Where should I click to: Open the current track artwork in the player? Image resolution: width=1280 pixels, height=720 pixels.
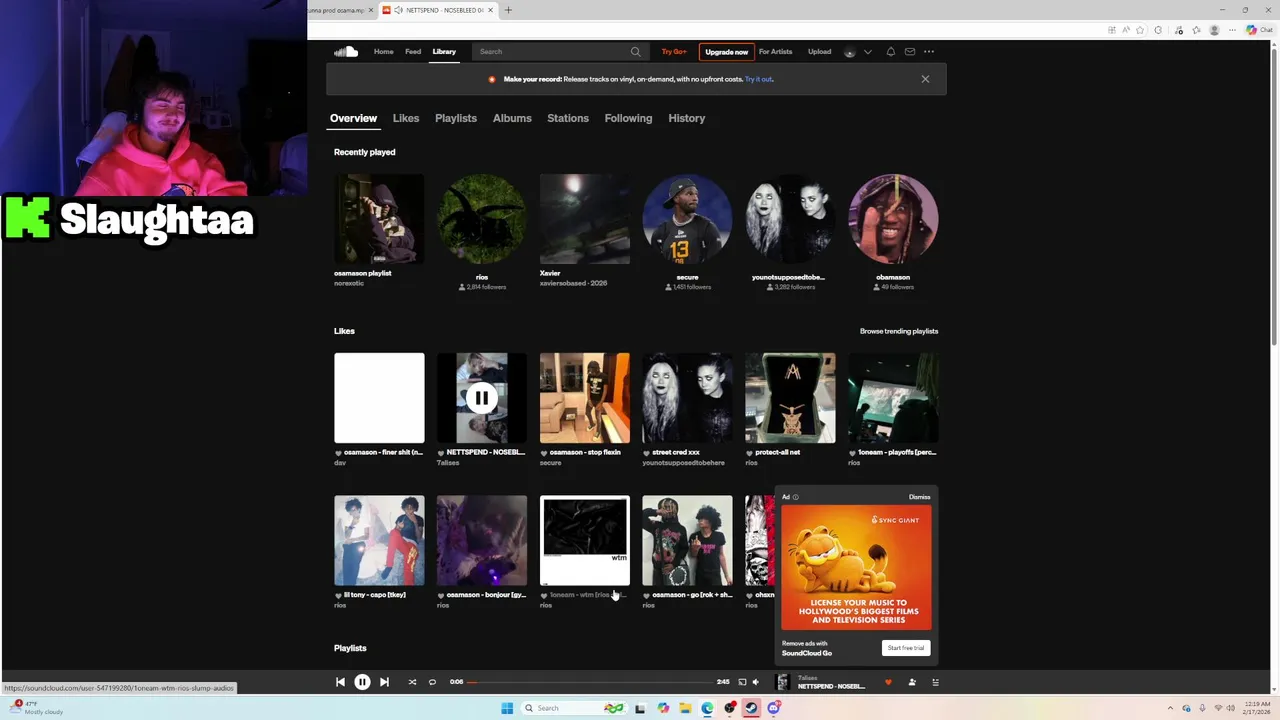tap(783, 682)
